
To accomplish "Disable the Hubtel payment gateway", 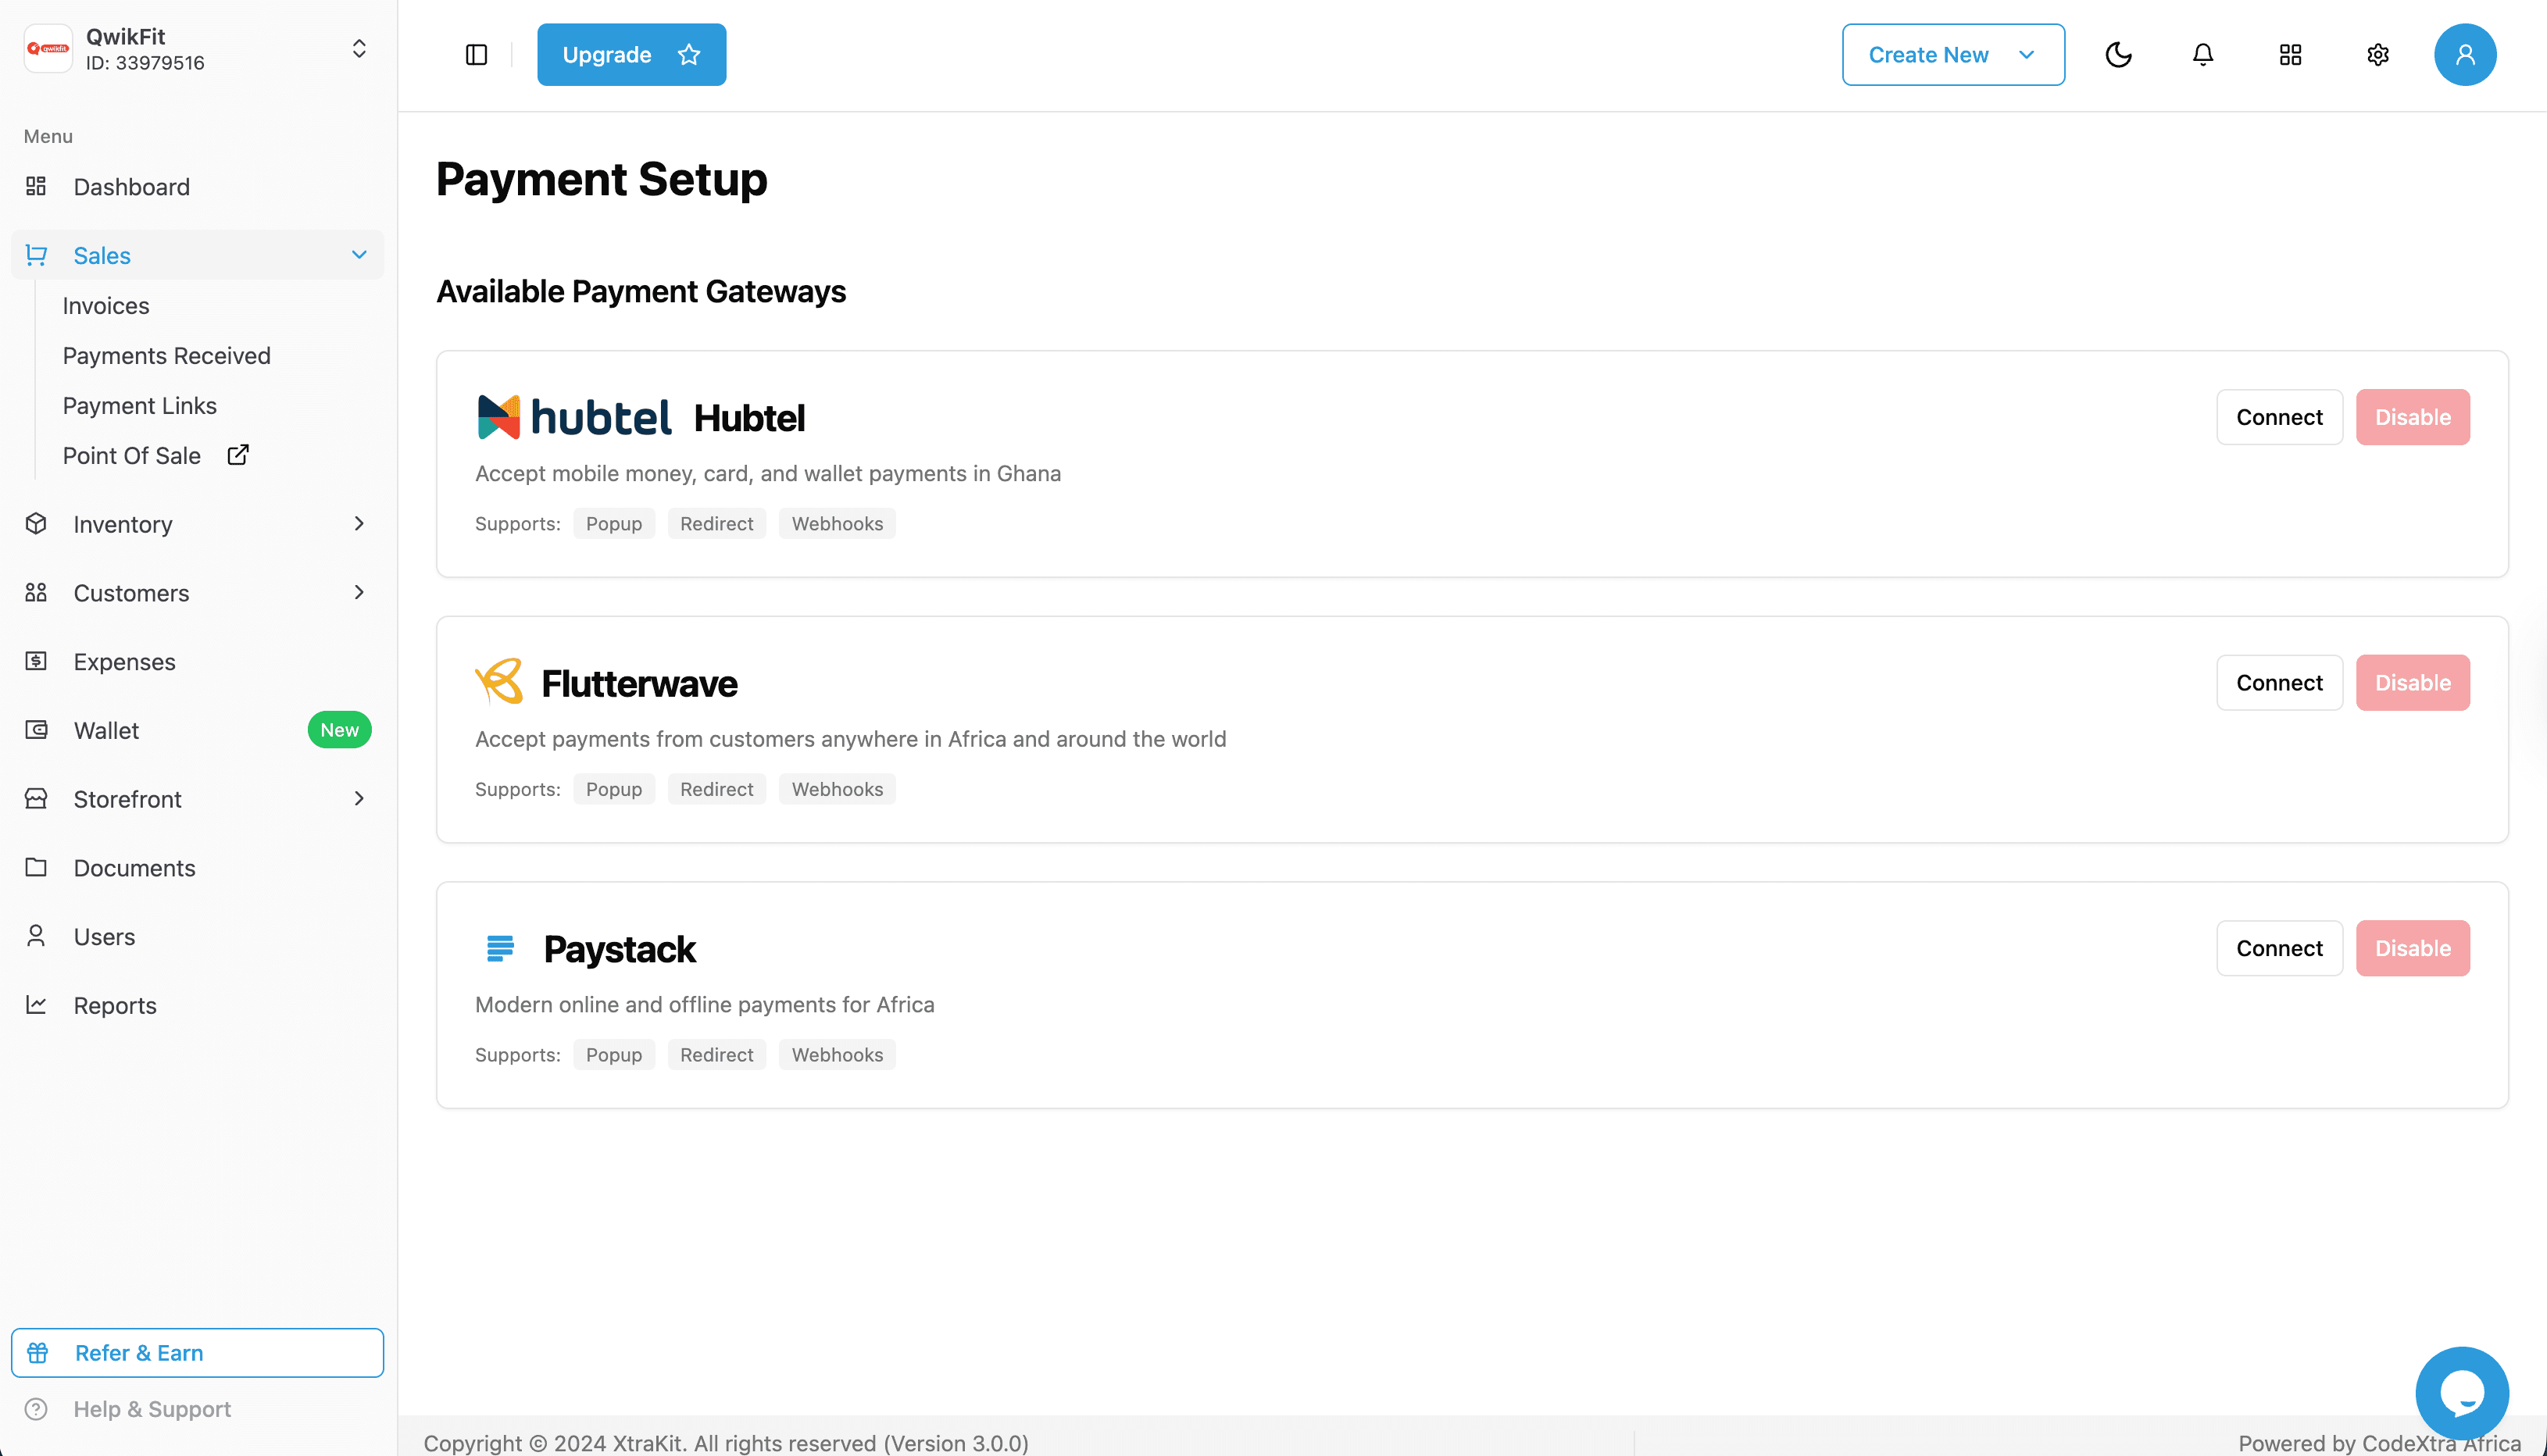I will tap(2412, 417).
